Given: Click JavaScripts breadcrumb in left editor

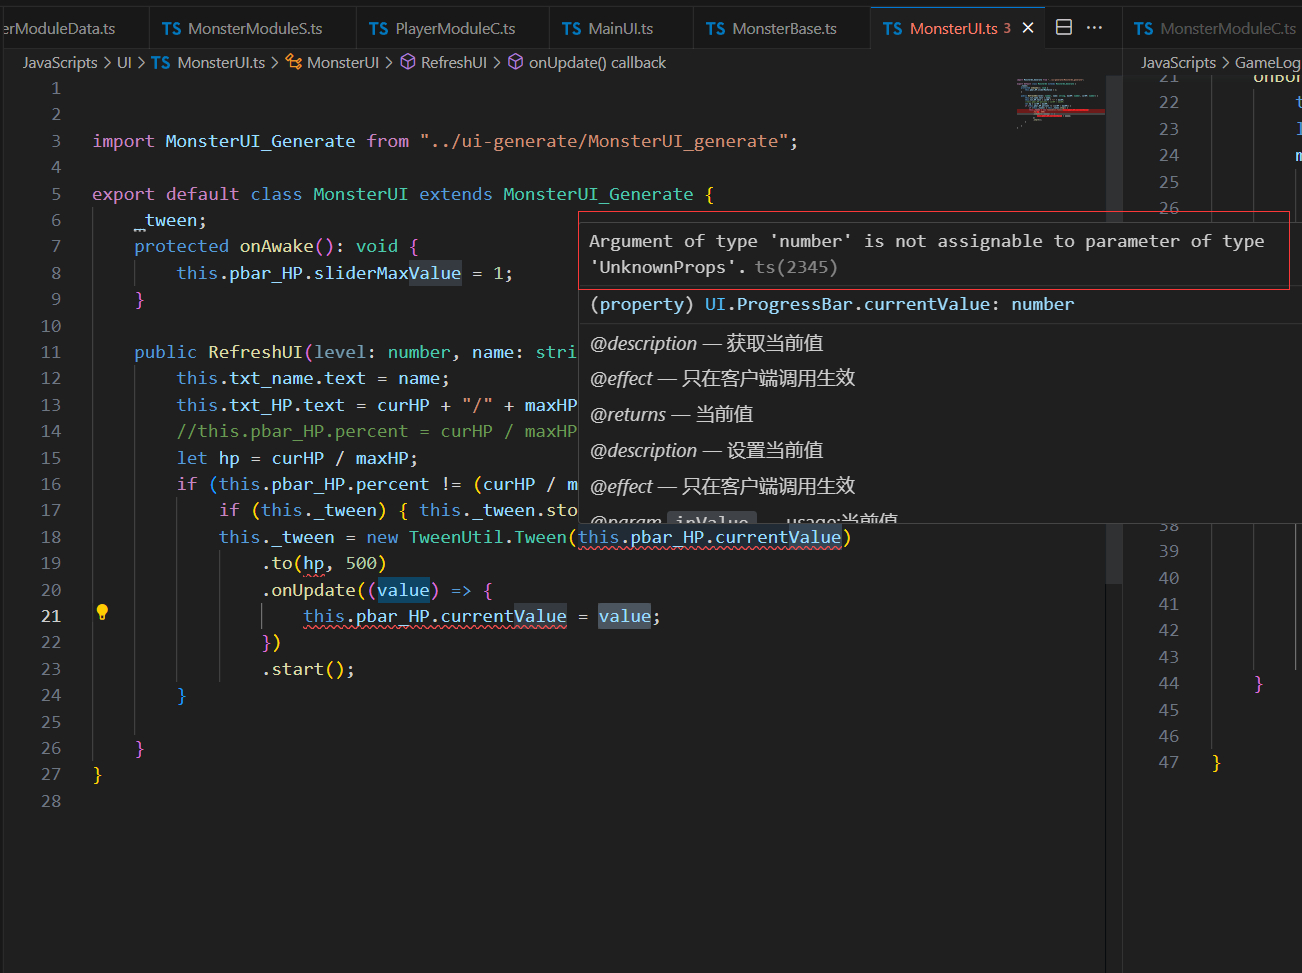Looking at the screenshot, I should point(60,62).
